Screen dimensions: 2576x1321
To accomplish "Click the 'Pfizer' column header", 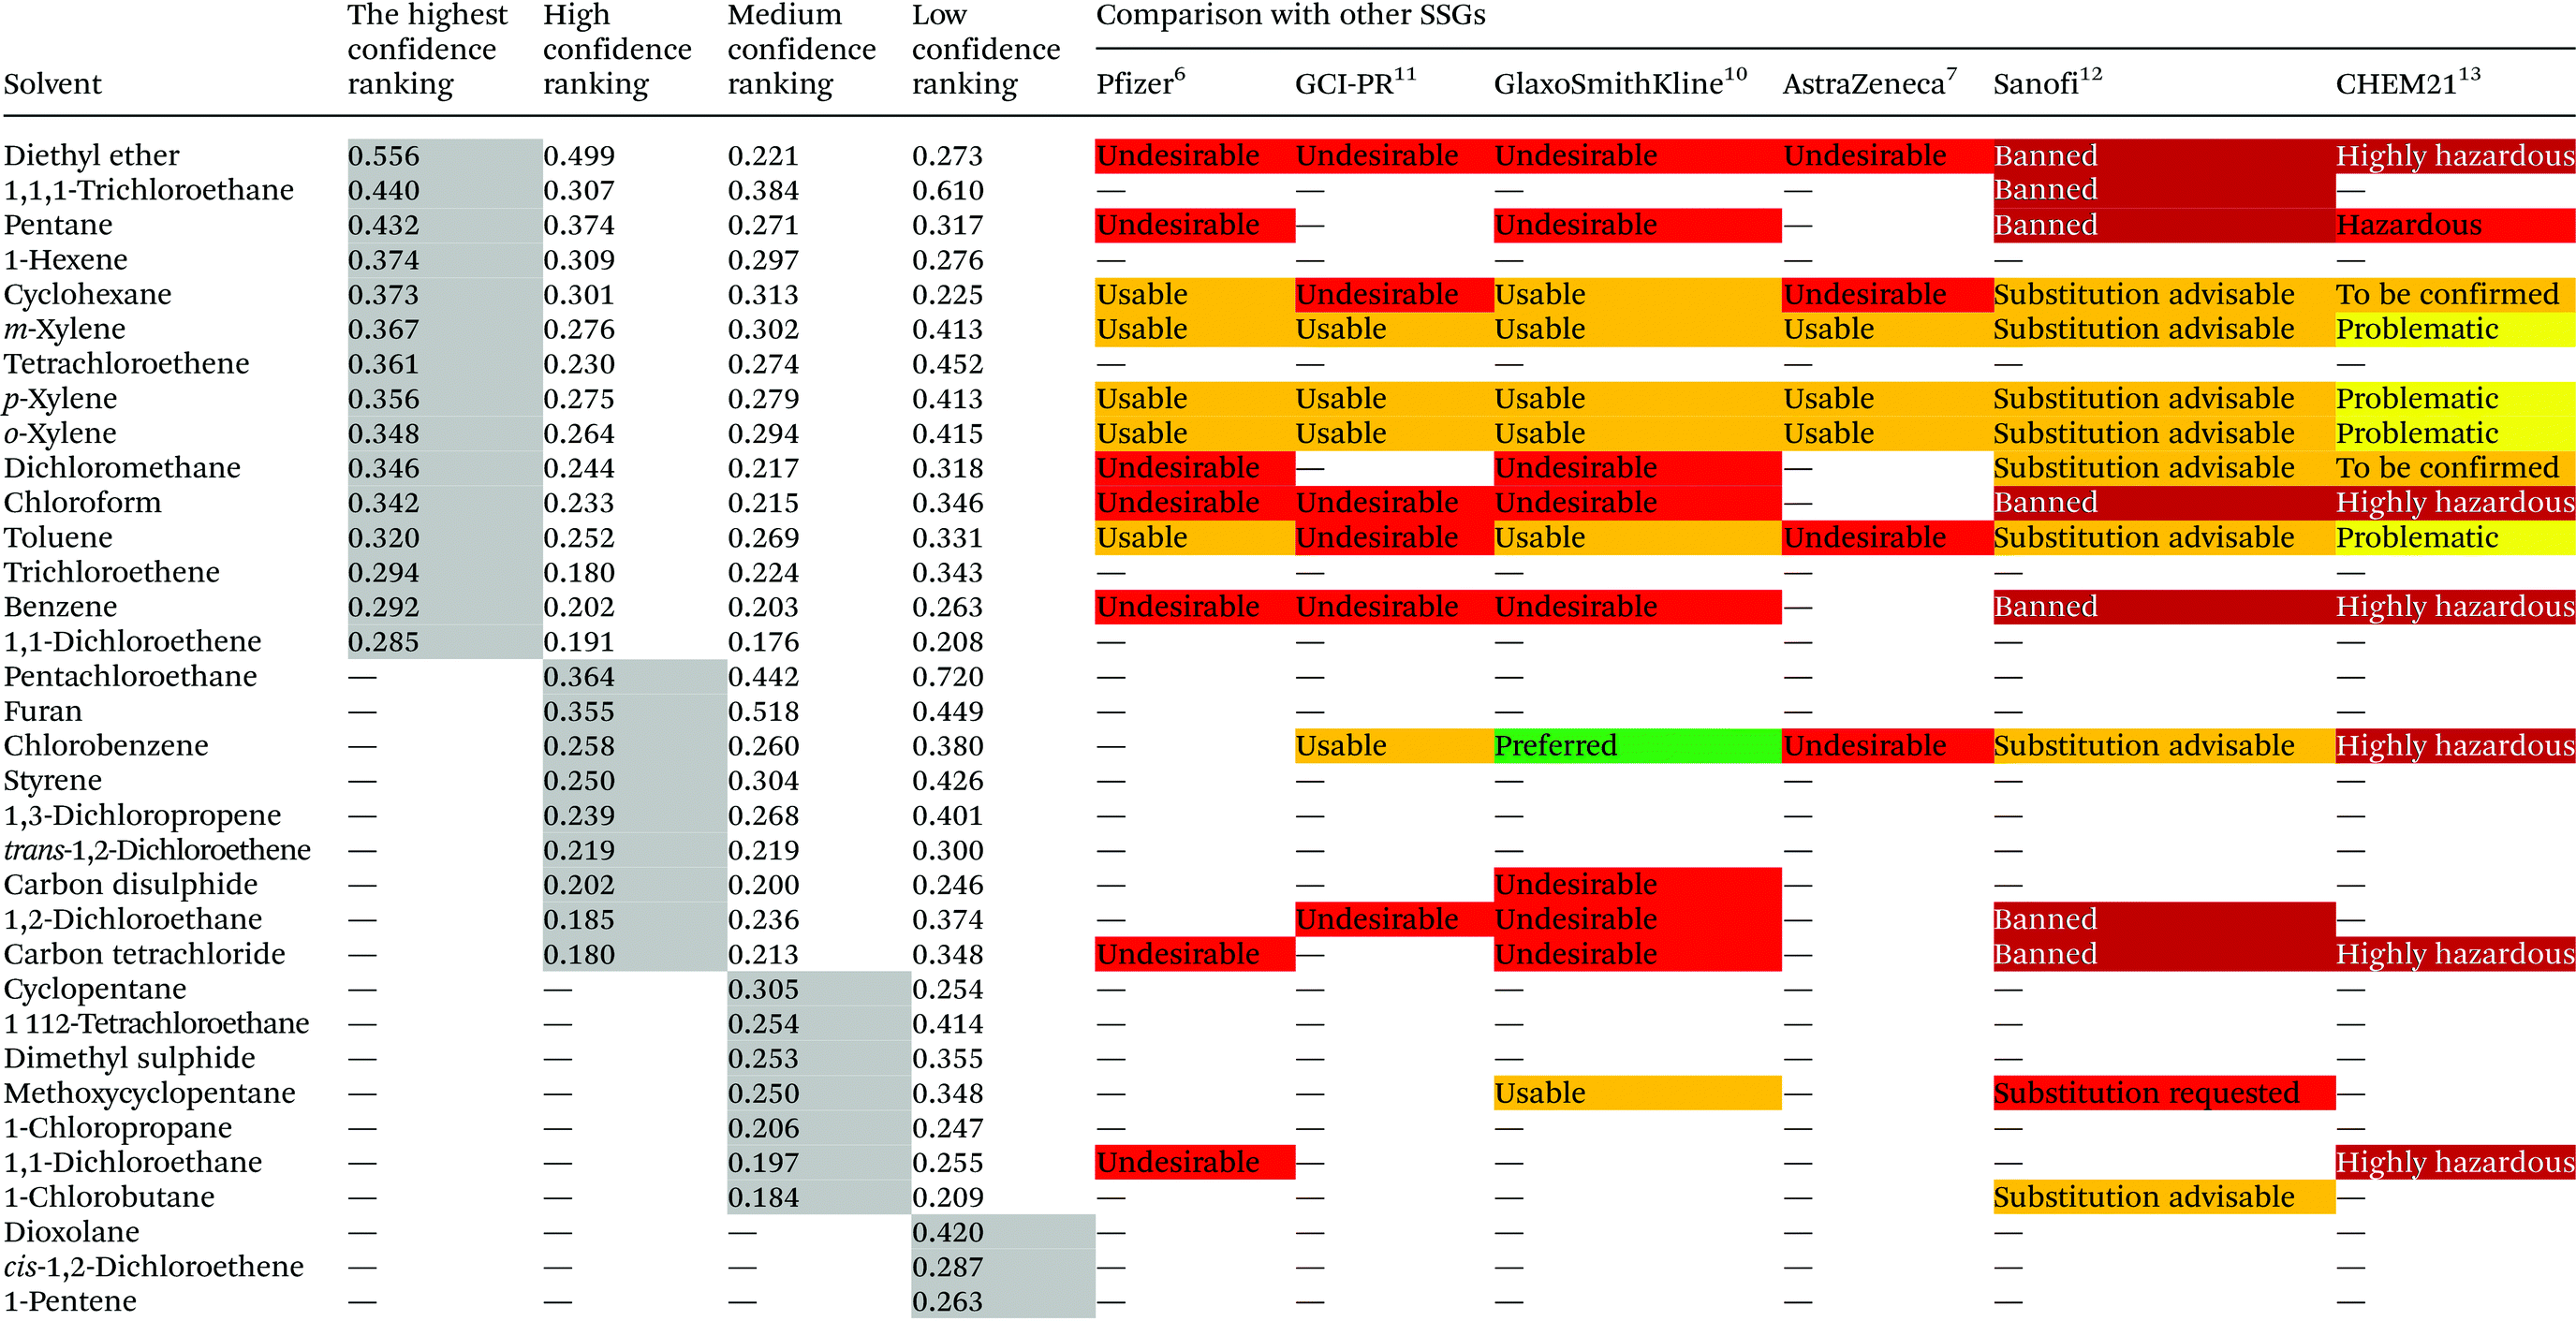I will tap(1140, 82).
